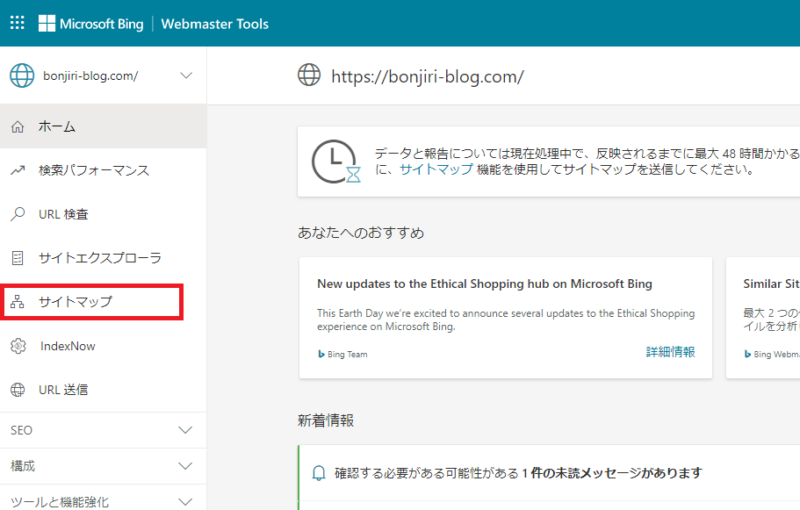
Task: Click the SEO section label
Action: 21,430
